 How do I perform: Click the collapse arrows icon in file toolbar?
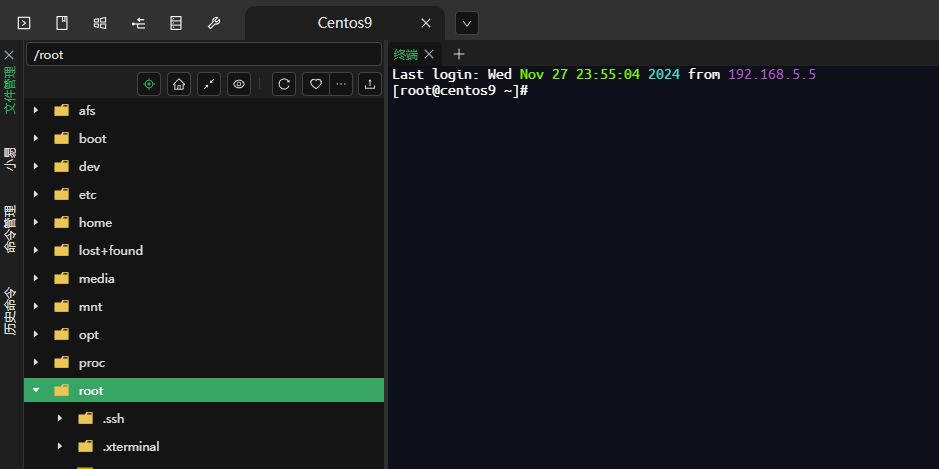pyautogui.click(x=209, y=84)
